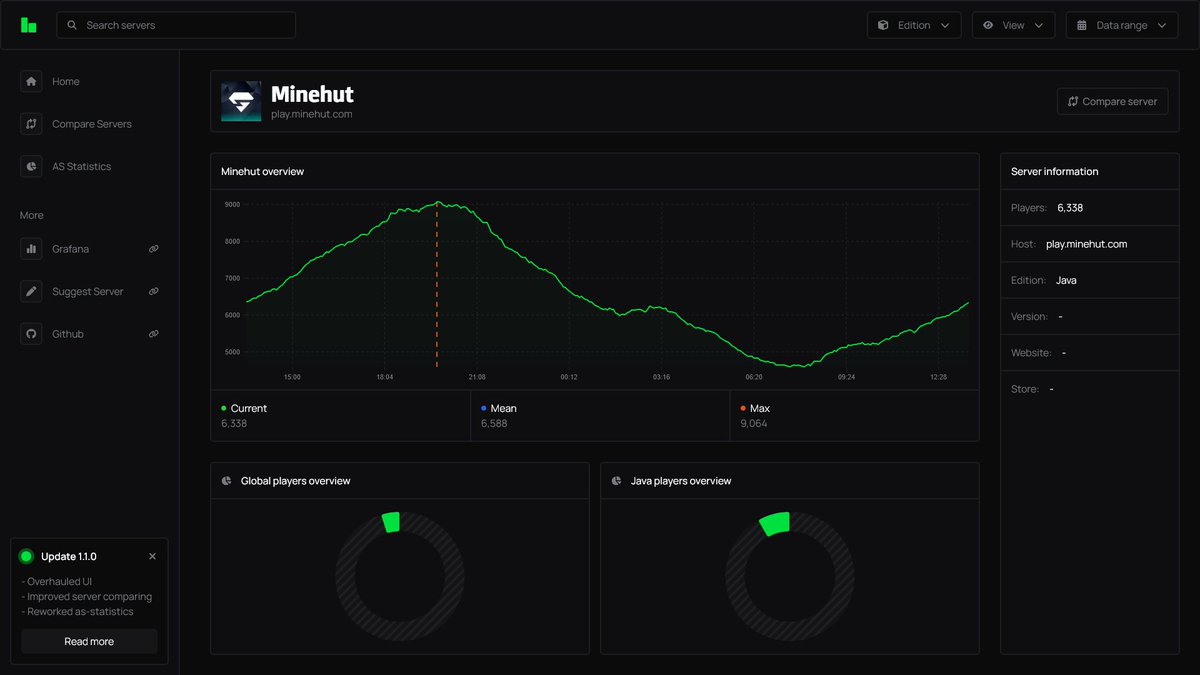Focus the Search servers input field
Image resolution: width=1200 pixels, height=675 pixels.
coord(176,25)
